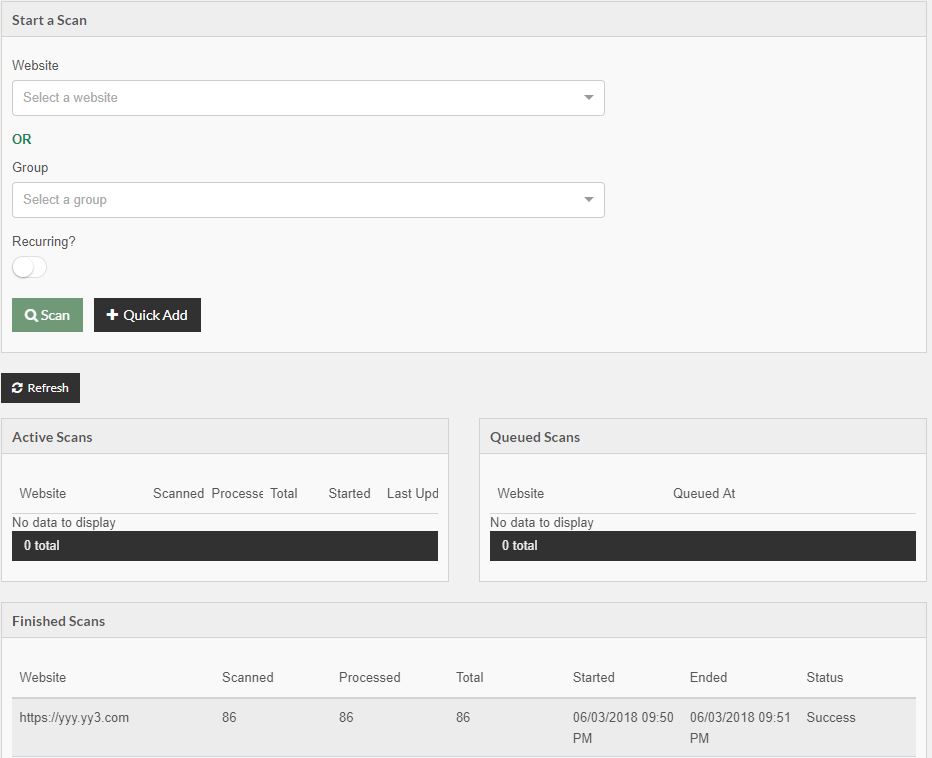Sort Active Scans by Started column

(x=350, y=493)
